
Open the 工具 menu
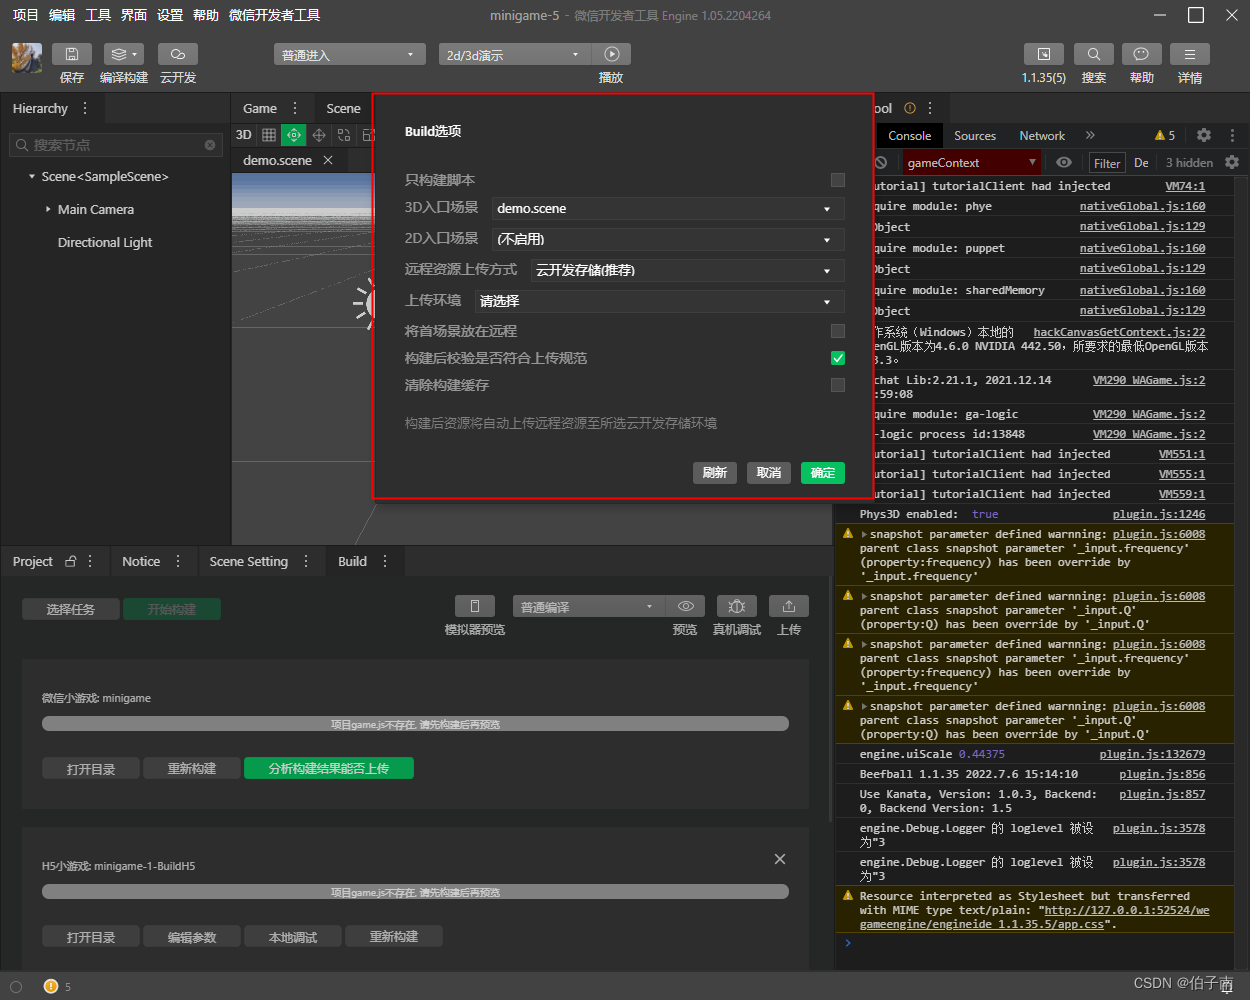[x=98, y=15]
